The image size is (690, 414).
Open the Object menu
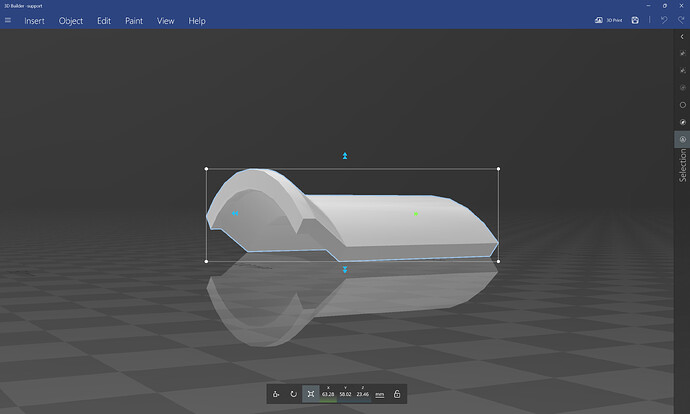click(x=71, y=21)
